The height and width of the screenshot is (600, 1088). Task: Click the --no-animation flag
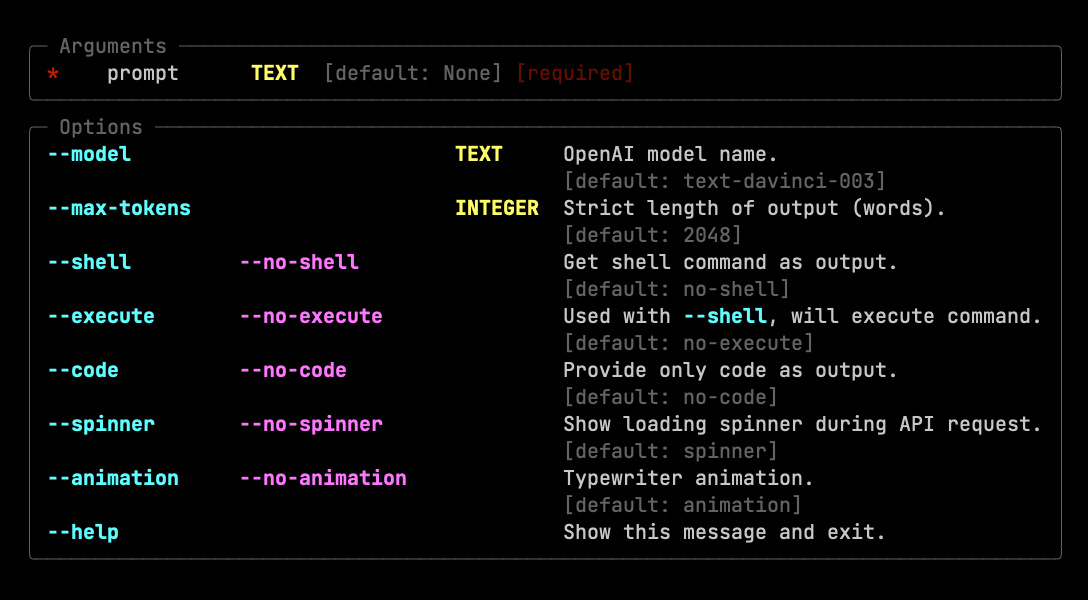(322, 478)
